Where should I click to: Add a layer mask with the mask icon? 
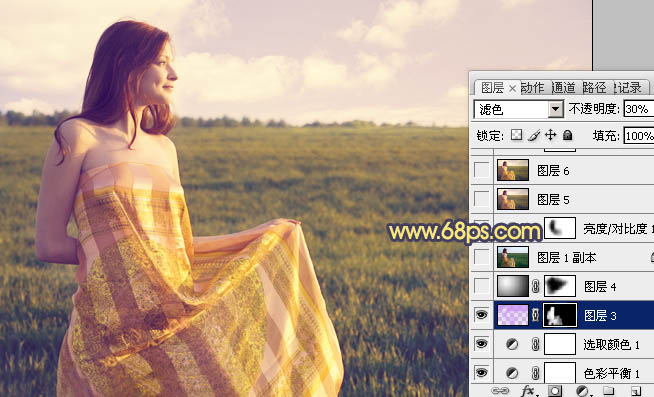click(x=555, y=391)
